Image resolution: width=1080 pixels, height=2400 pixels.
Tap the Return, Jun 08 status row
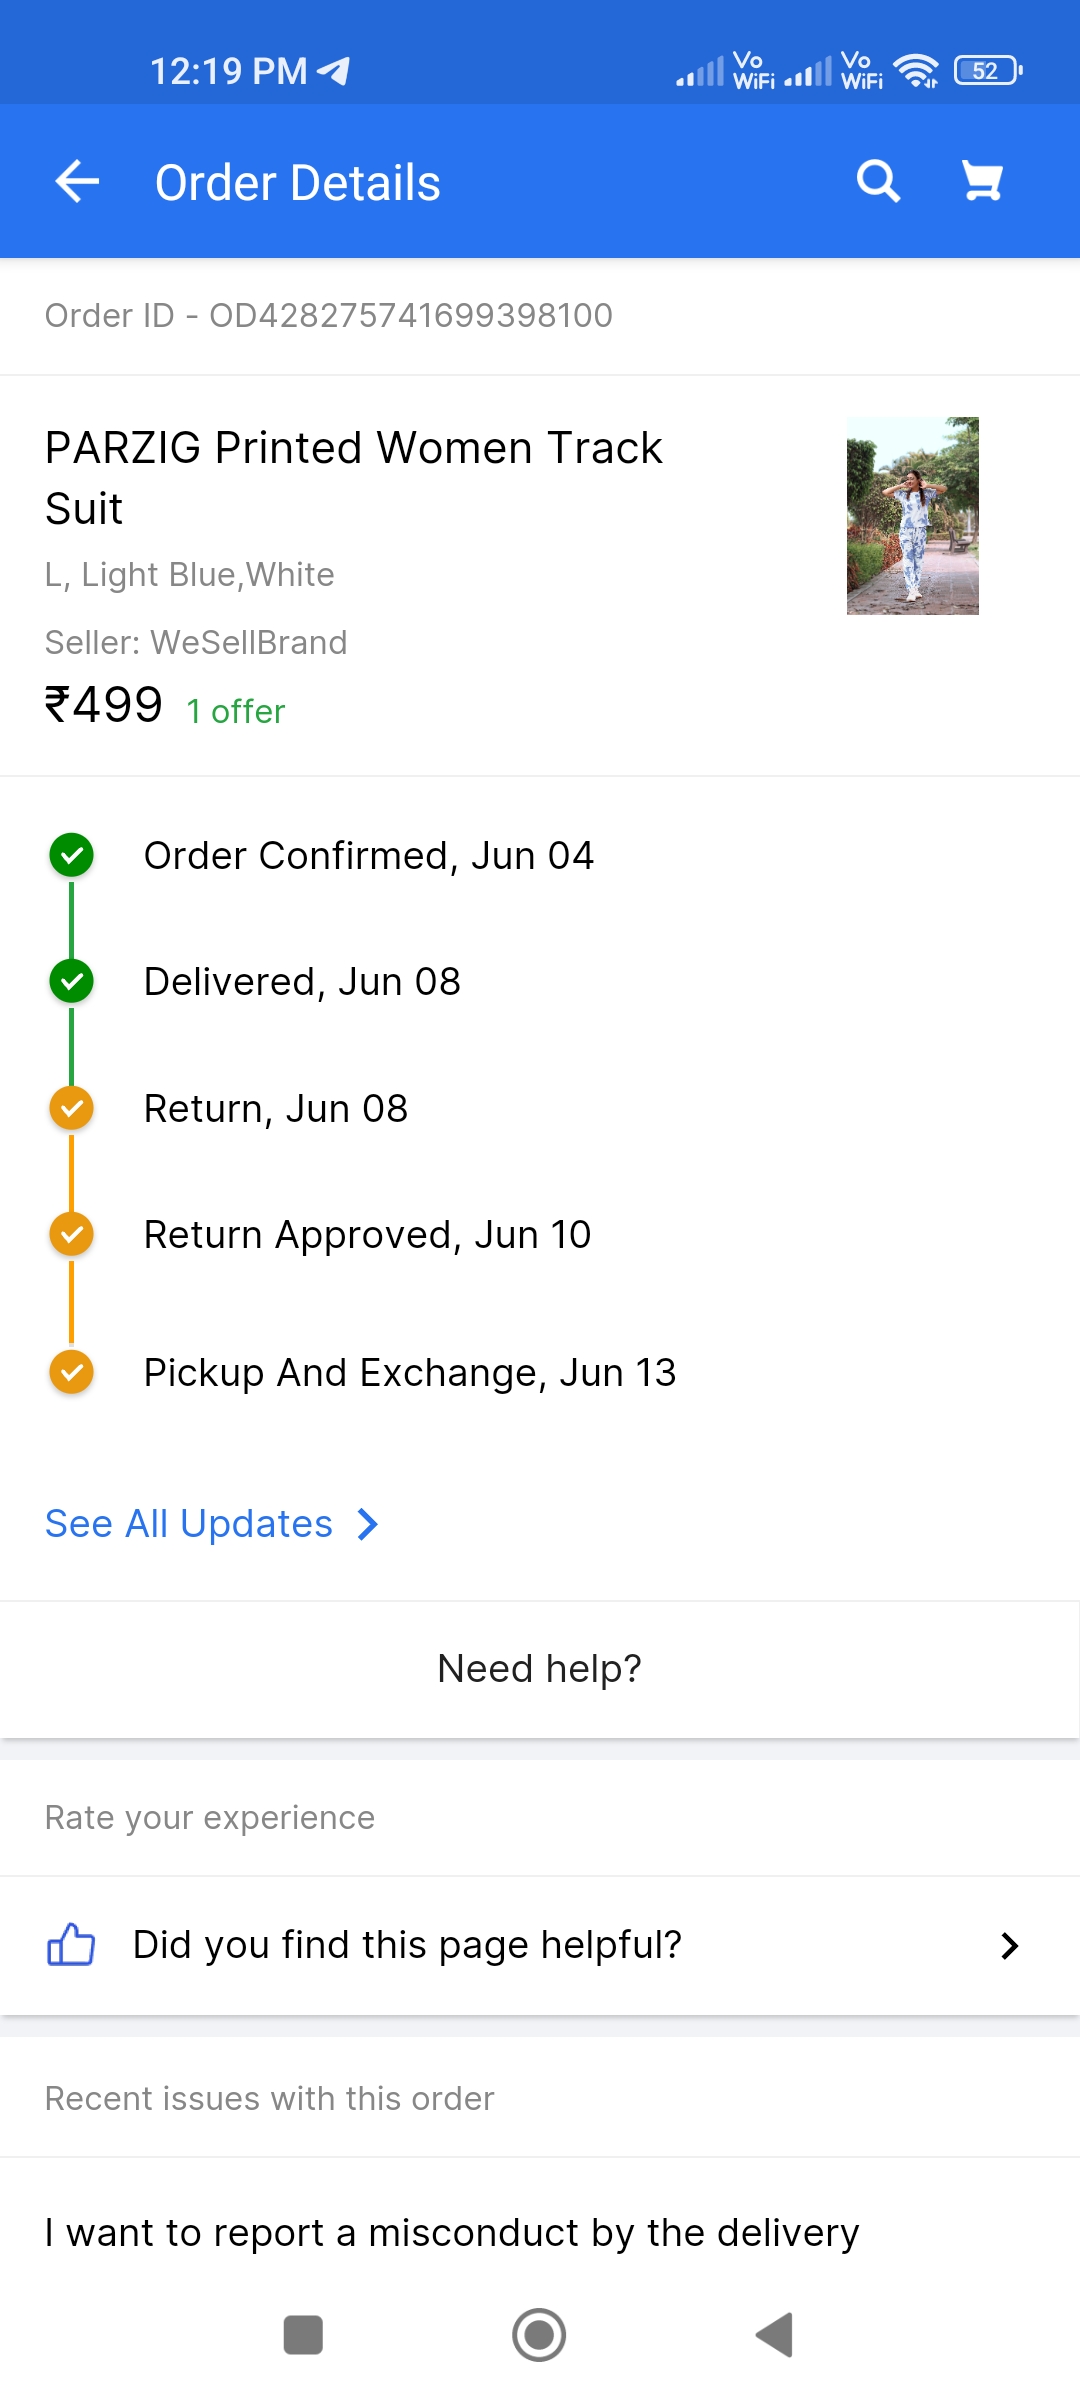[276, 1109]
